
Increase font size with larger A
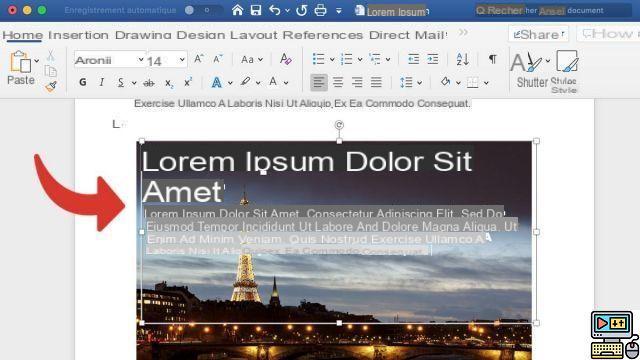[x=199, y=59]
